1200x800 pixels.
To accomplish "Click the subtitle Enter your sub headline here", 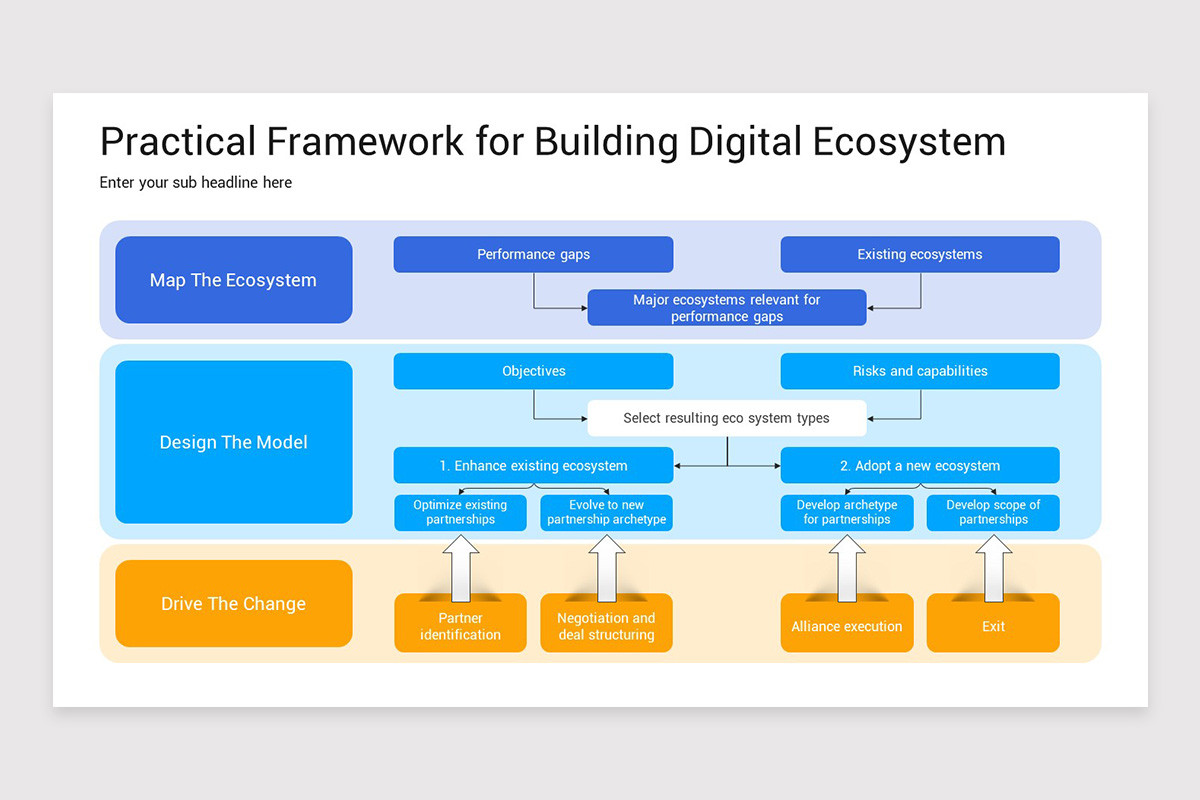I will 195,182.
